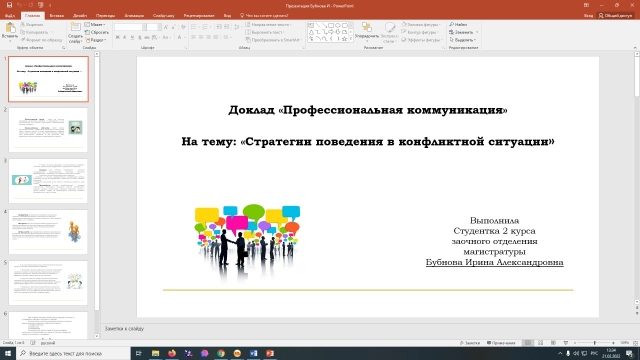The width and height of the screenshot is (640, 360).
Task: Select slide 2 thumbnail
Action: 48,130
